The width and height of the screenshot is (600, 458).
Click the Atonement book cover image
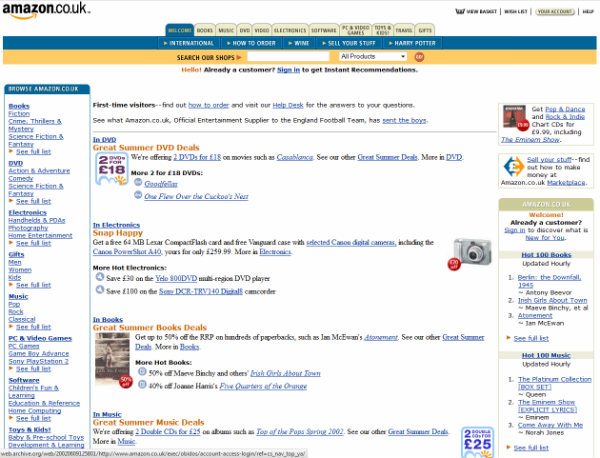pyautogui.click(x=112, y=359)
